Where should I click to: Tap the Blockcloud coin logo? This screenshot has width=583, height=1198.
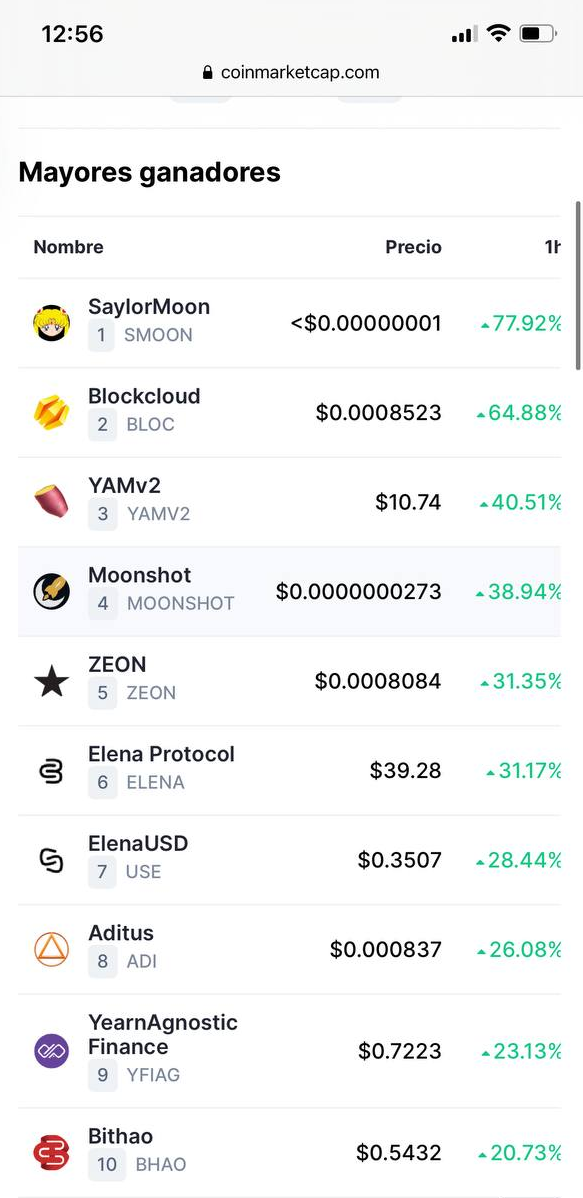click(51, 413)
